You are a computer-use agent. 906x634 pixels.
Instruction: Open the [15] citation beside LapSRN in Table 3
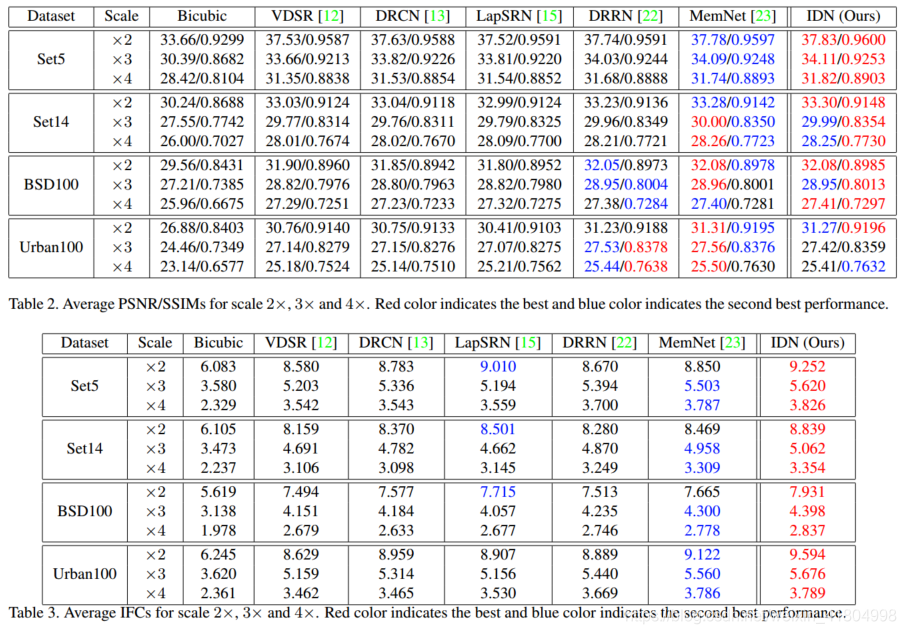528,343
